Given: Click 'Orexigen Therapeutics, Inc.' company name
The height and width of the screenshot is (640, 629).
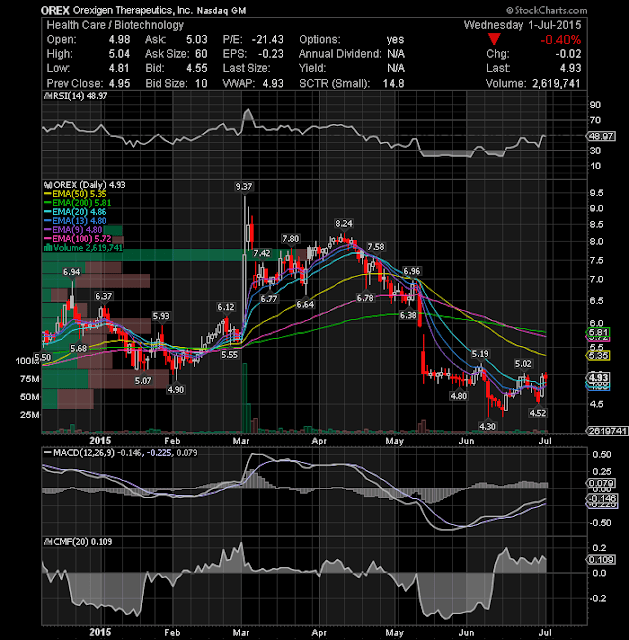Looking at the screenshot, I should [x=132, y=10].
